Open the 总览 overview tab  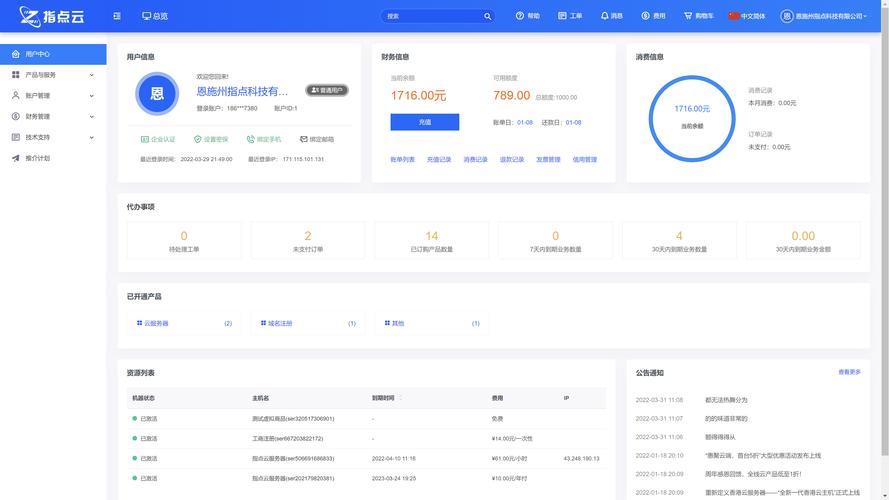tap(155, 16)
